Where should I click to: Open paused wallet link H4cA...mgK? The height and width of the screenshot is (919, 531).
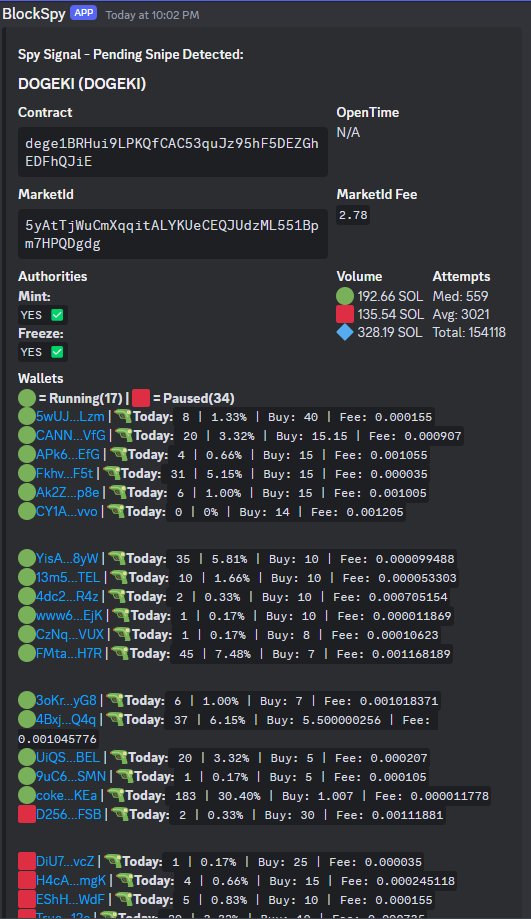(71, 880)
